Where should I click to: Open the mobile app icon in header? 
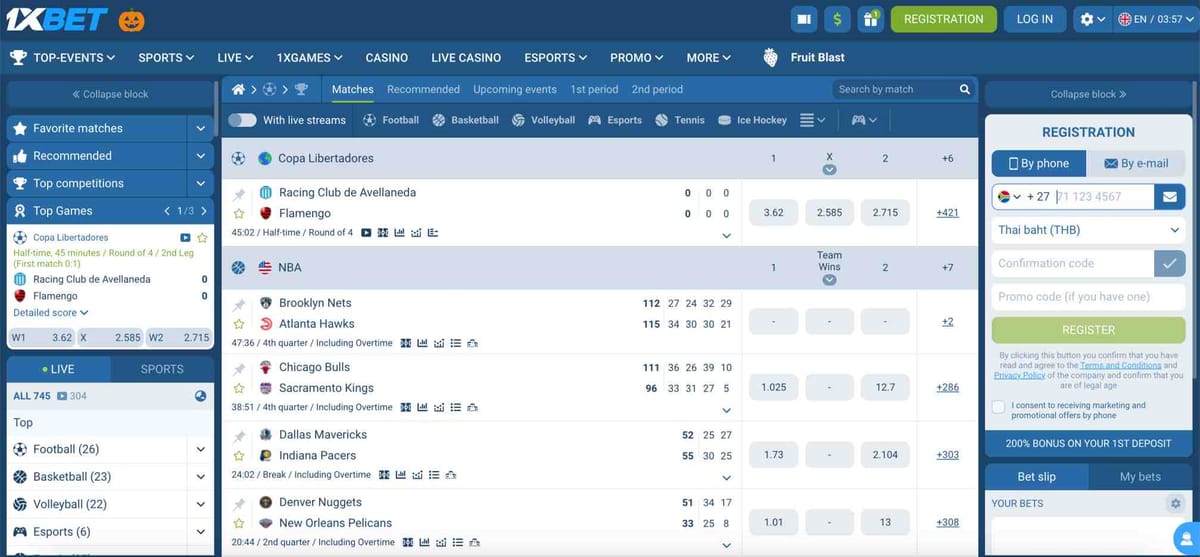[x=804, y=19]
